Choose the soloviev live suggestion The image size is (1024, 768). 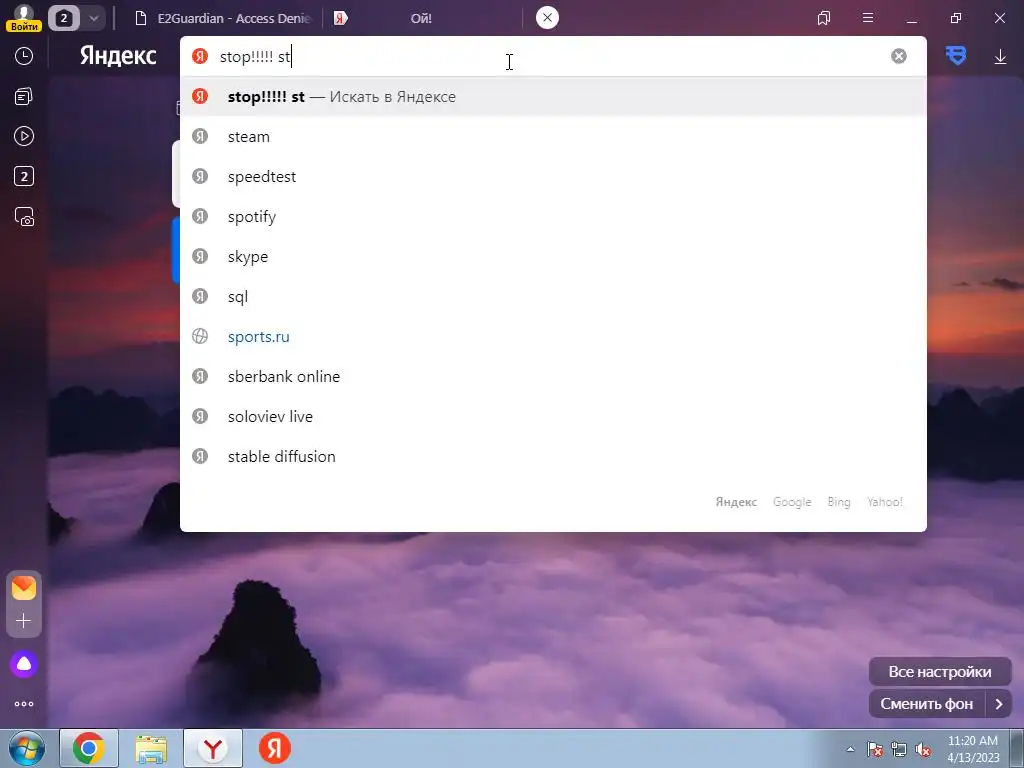pyautogui.click(x=552, y=416)
